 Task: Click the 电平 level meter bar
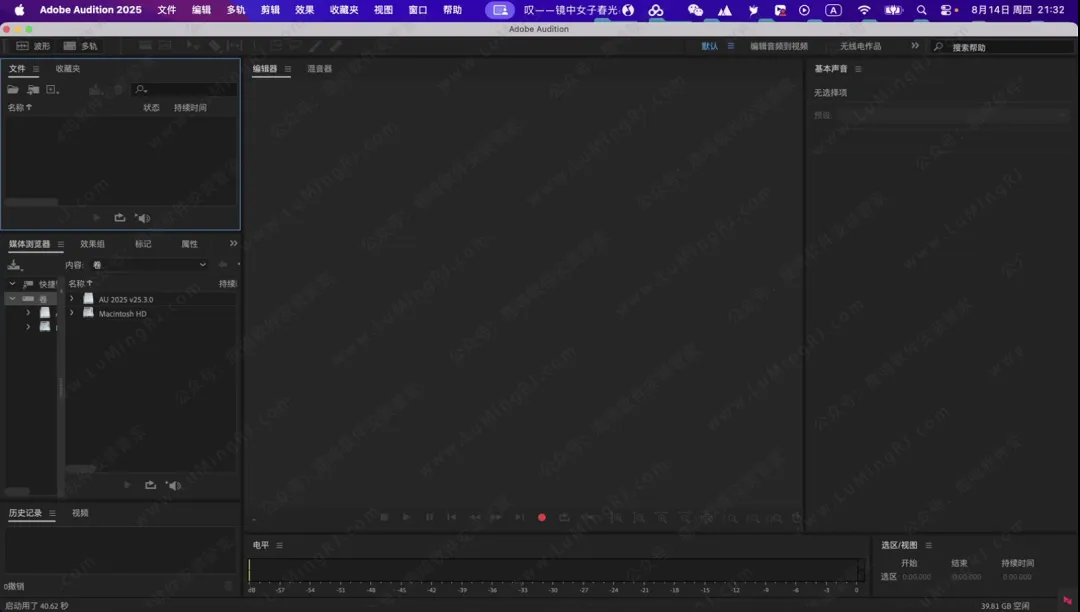(555, 570)
